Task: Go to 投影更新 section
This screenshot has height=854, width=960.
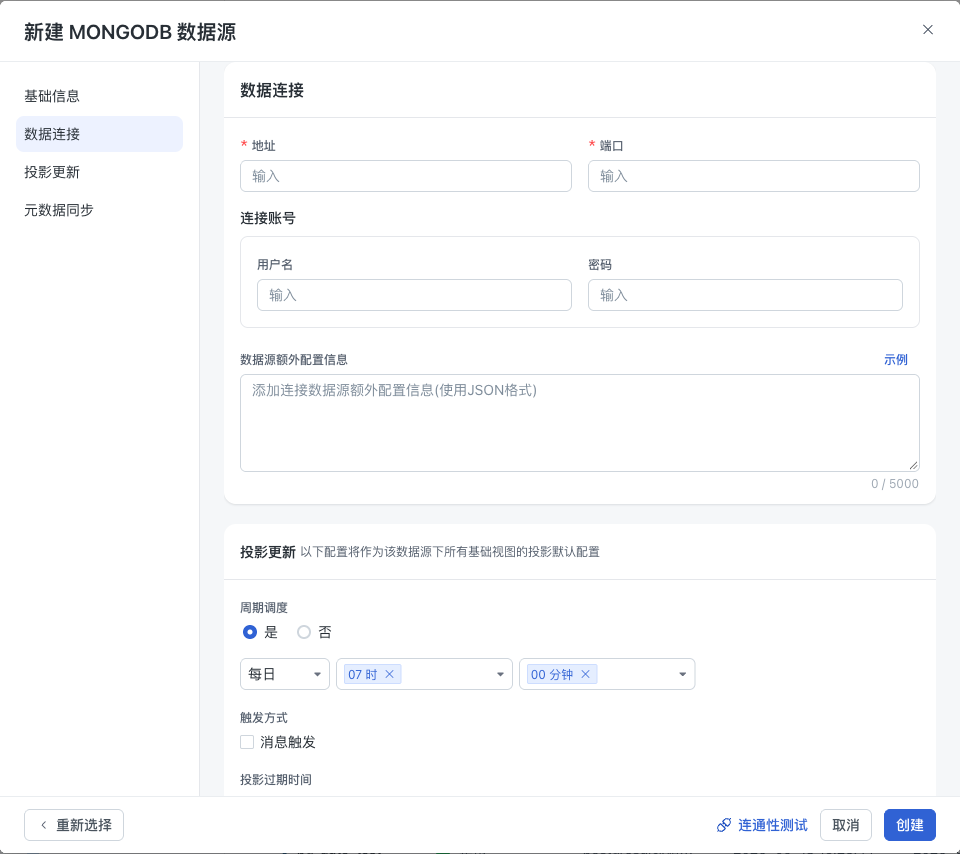Action: (99, 172)
